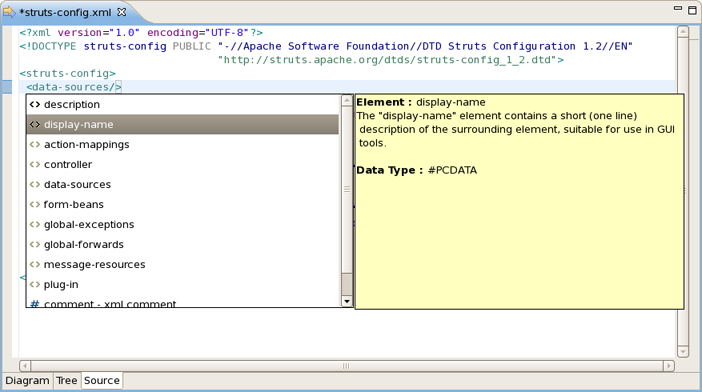Choose description from the completion list

tap(183, 104)
